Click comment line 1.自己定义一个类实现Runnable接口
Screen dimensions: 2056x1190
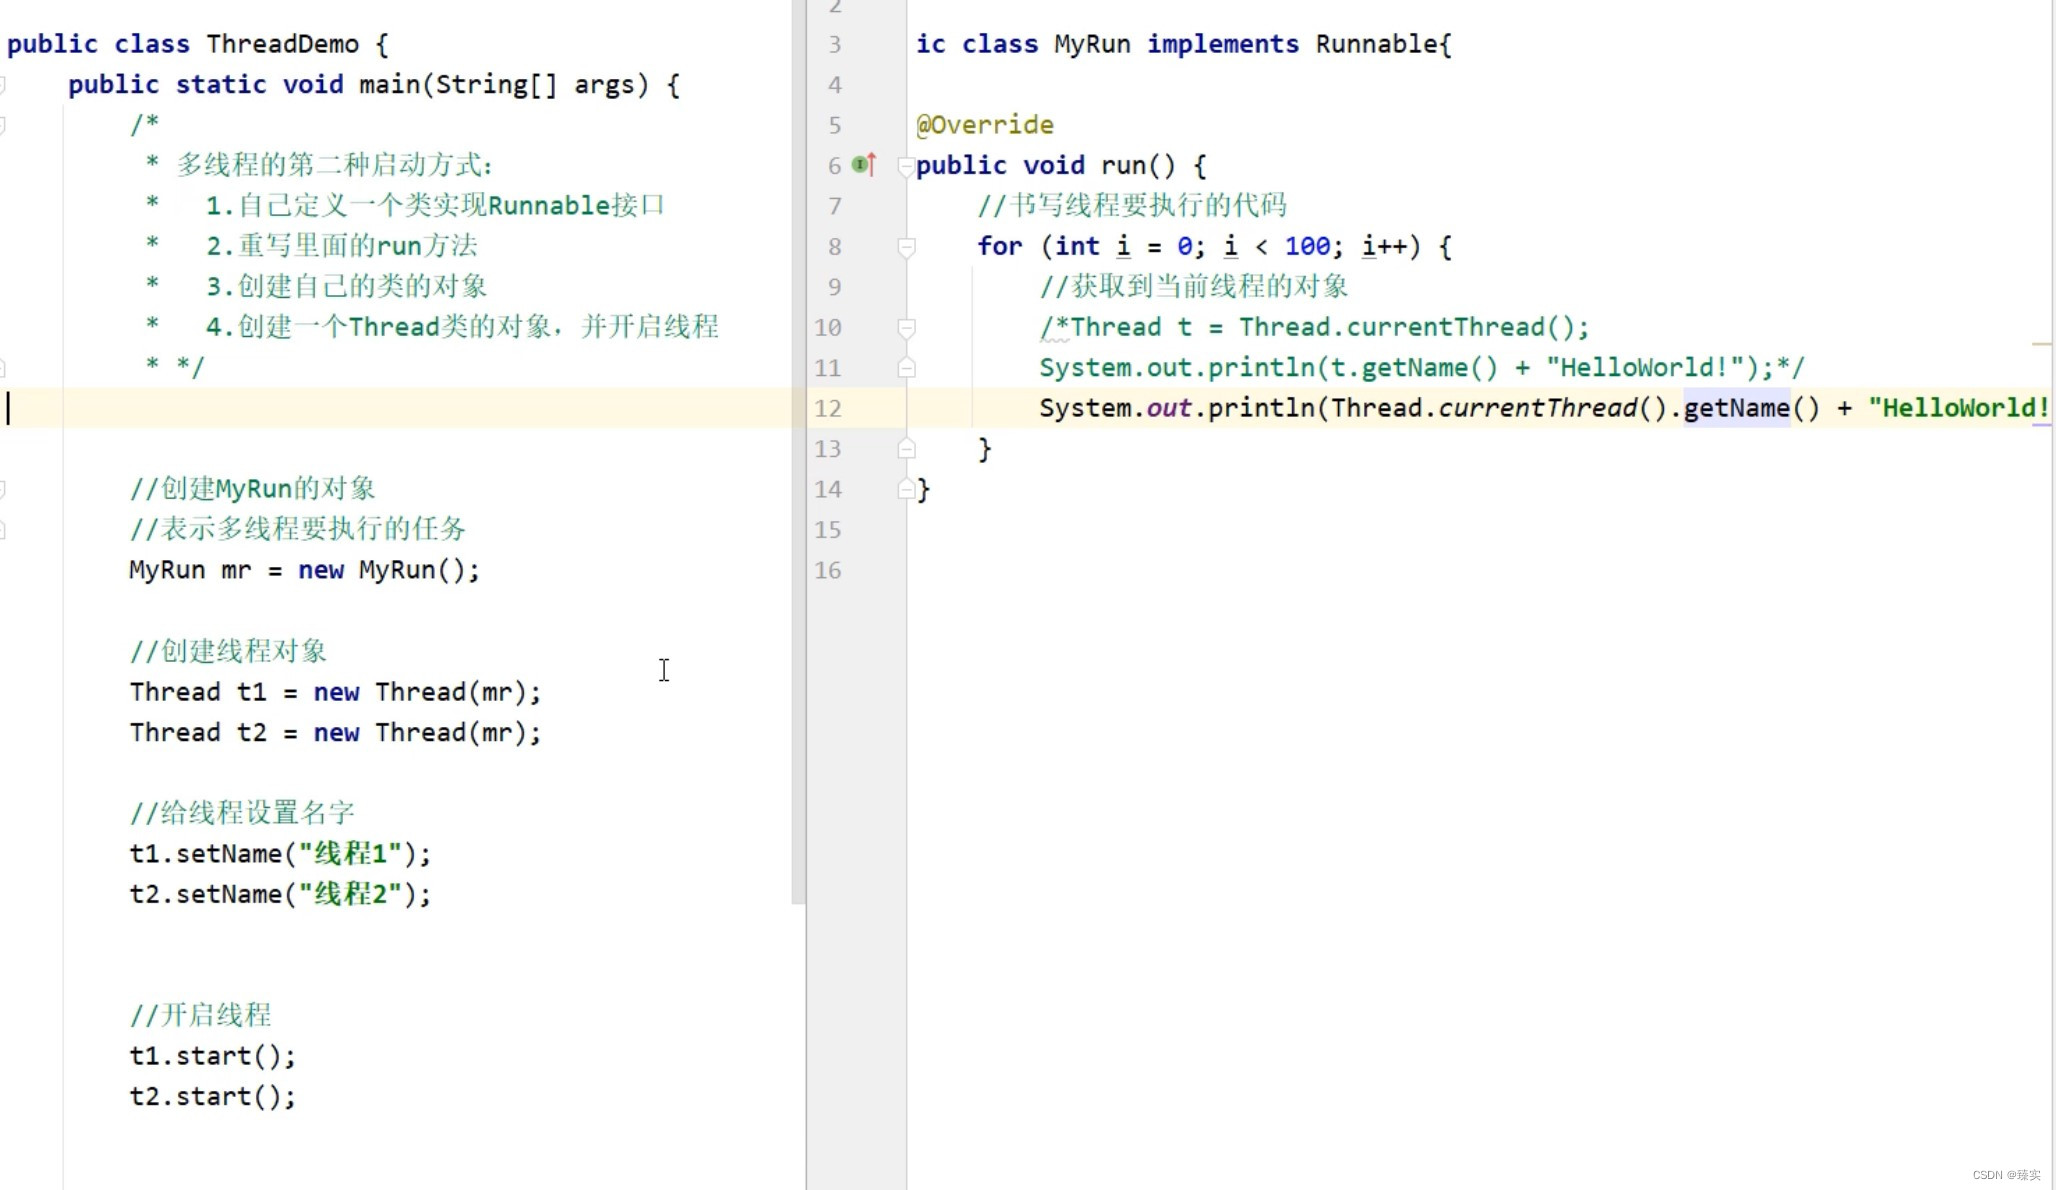pos(435,206)
